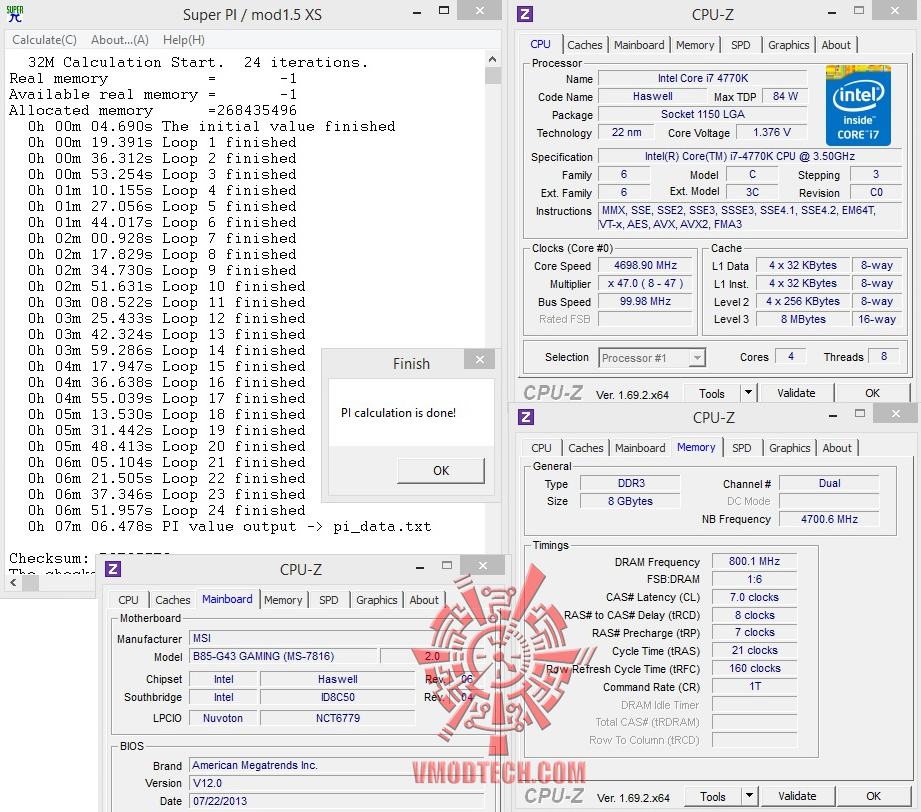921x812 pixels.
Task: Select SPD tab in CPU-Z Mainboard window
Action: pos(329,600)
